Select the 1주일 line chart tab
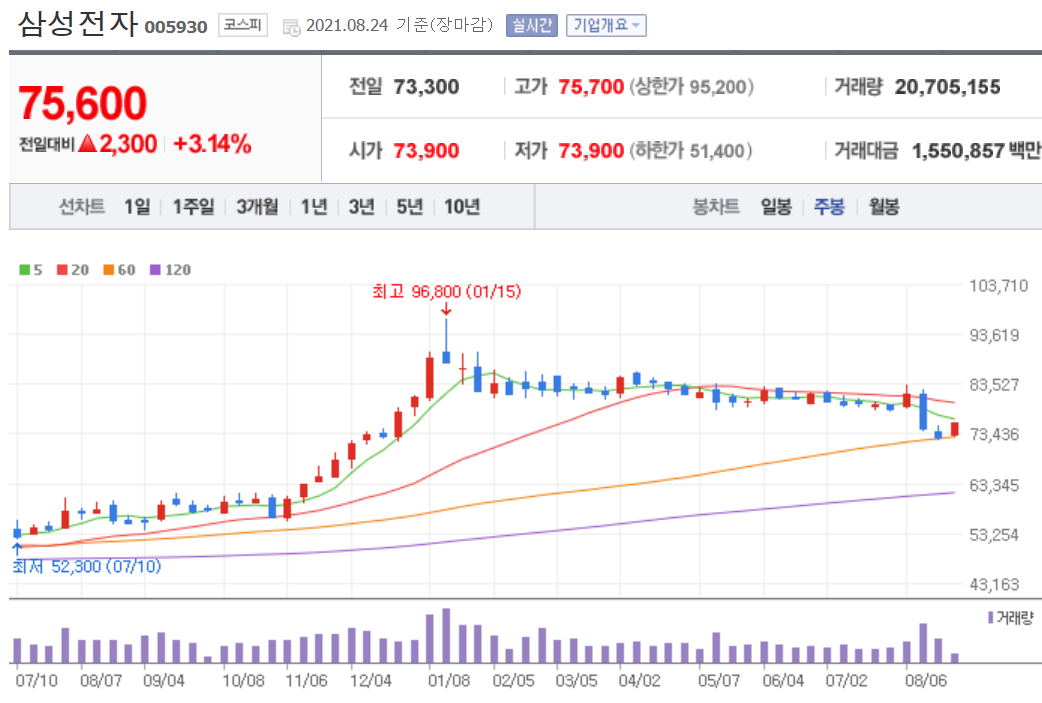 point(193,207)
